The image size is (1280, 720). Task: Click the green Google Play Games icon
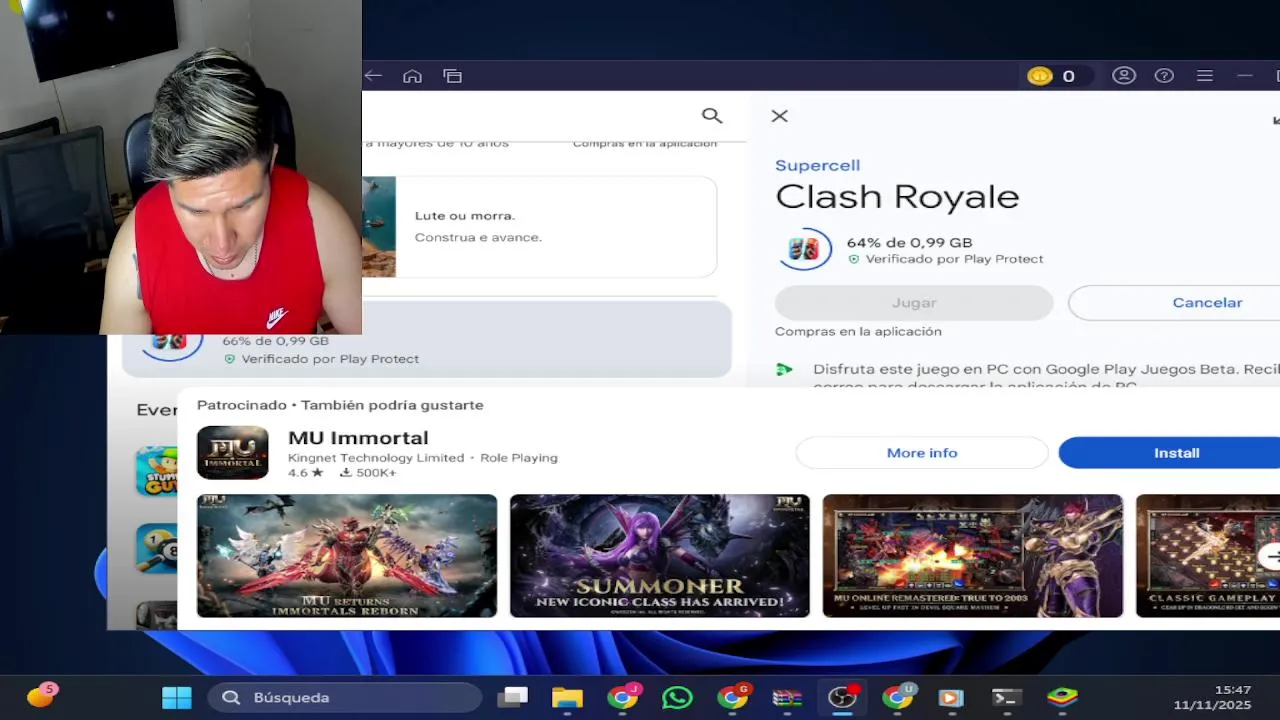tap(784, 370)
